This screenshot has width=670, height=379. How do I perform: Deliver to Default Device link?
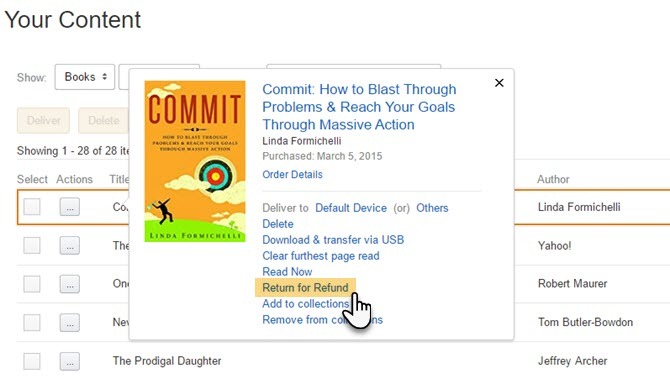351,208
